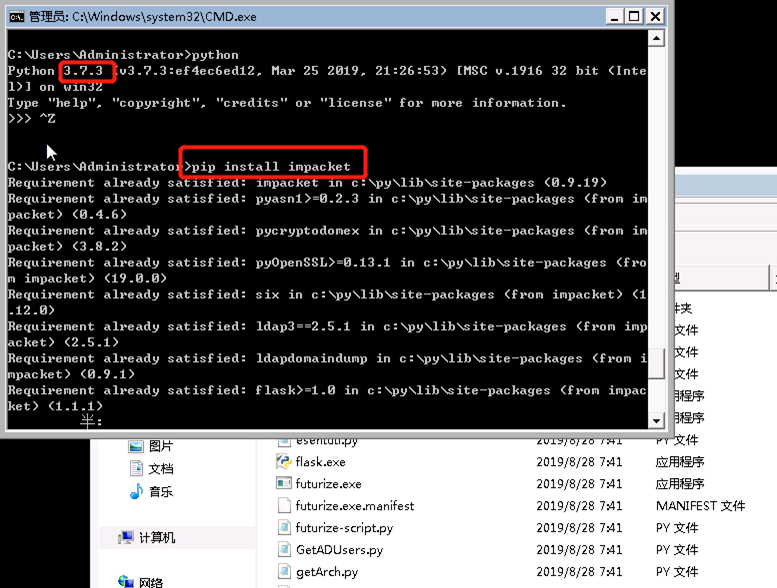Maximize the CMD.exe window
Screen dimensions: 777x588
pyautogui.click(x=634, y=17)
